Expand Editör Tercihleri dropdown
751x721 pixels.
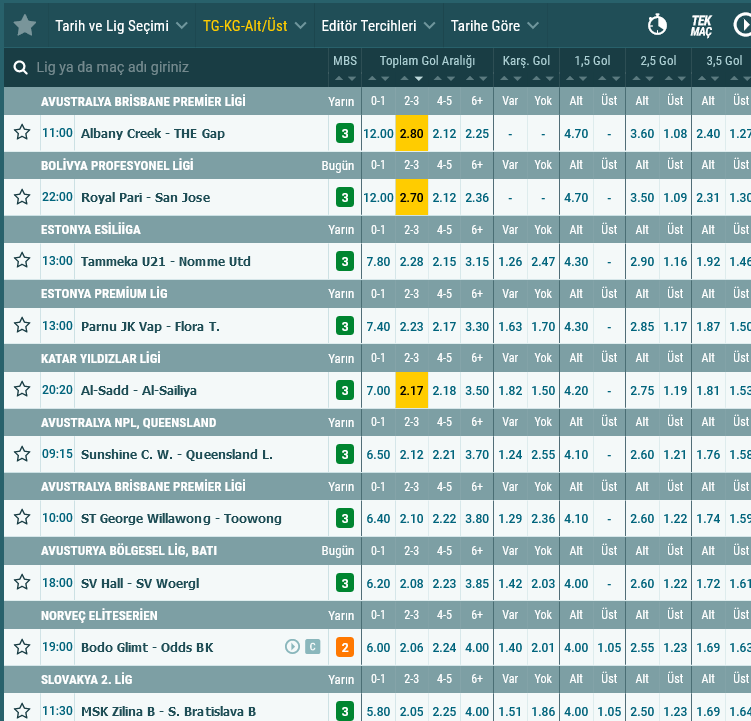pyautogui.click(x=378, y=26)
